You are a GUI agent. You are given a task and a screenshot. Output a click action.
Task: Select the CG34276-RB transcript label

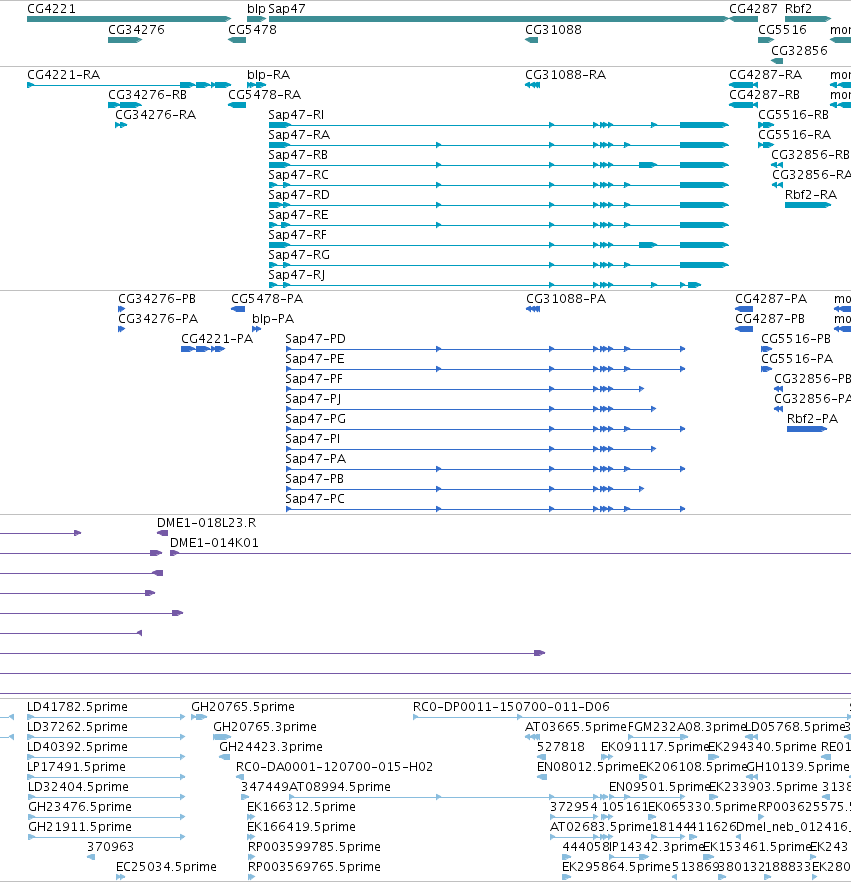click(x=147, y=94)
